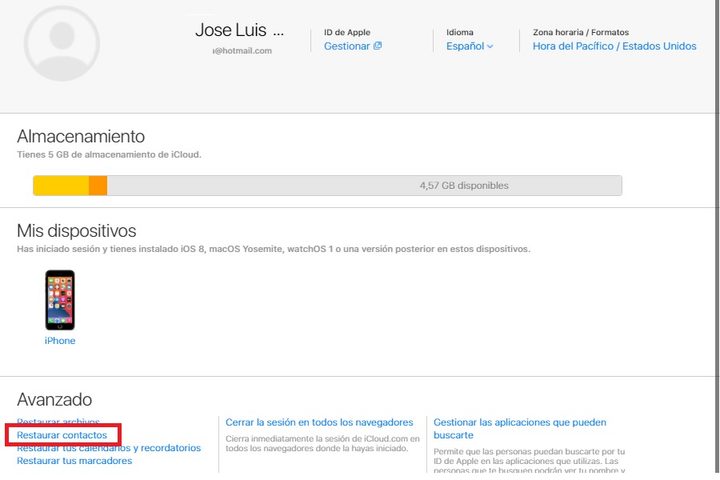
Task: Open Hora del Pacífico / Estados Unidos
Action: click(x=614, y=46)
